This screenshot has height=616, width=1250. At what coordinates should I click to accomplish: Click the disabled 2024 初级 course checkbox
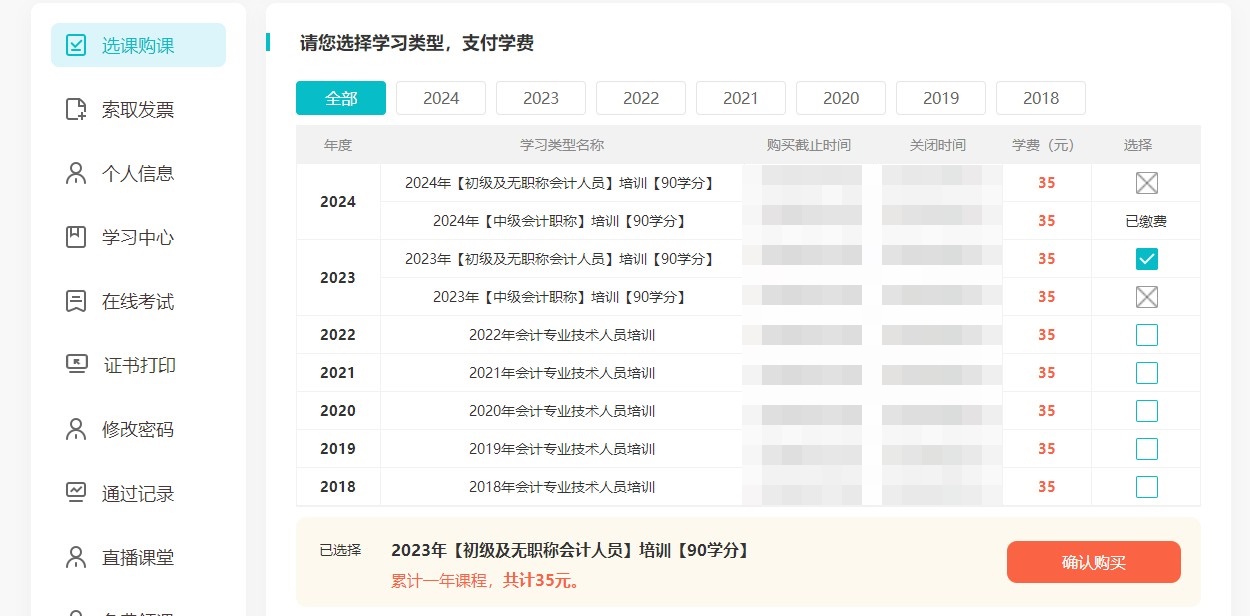coord(1147,183)
